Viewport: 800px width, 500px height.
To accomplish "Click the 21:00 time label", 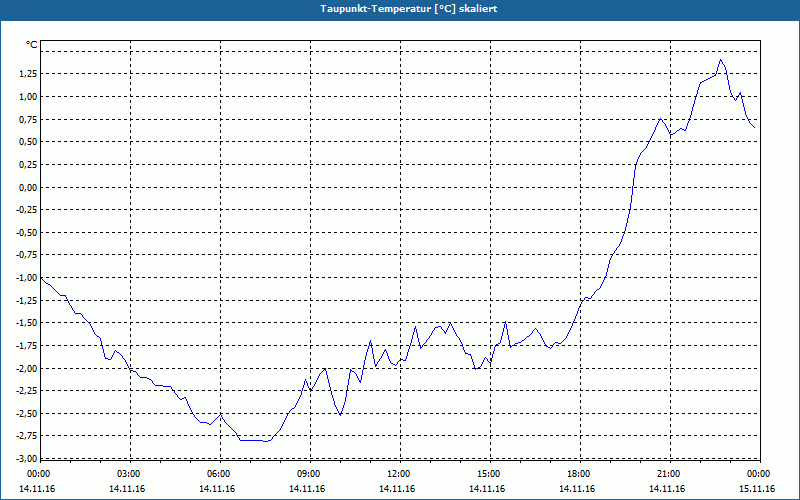I will coord(670,474).
